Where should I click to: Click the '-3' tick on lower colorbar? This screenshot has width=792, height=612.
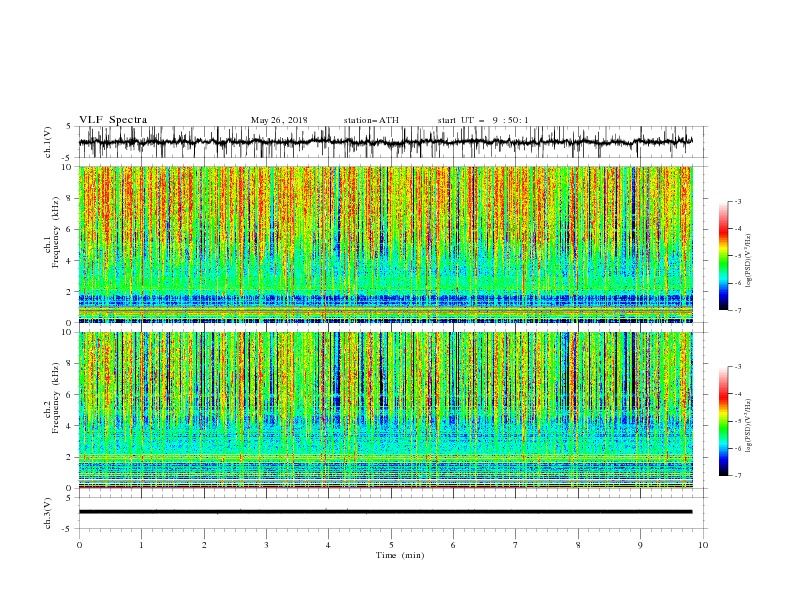pos(738,367)
